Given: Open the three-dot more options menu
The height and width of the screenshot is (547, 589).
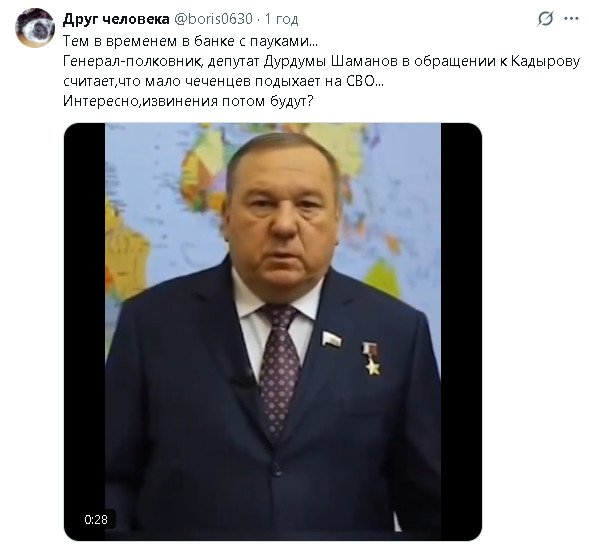Looking at the screenshot, I should click(572, 18).
